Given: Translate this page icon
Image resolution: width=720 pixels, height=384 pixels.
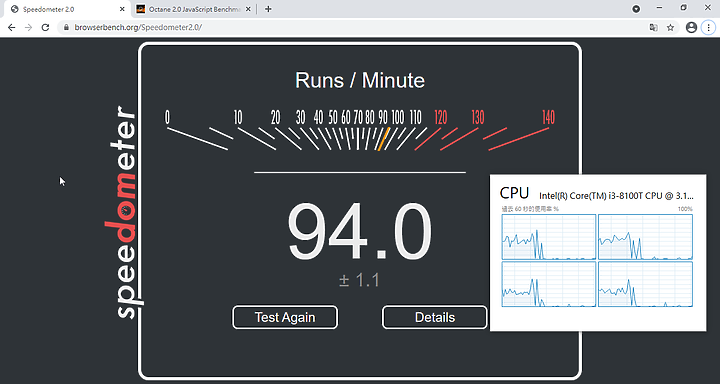Looking at the screenshot, I should [x=653, y=28].
